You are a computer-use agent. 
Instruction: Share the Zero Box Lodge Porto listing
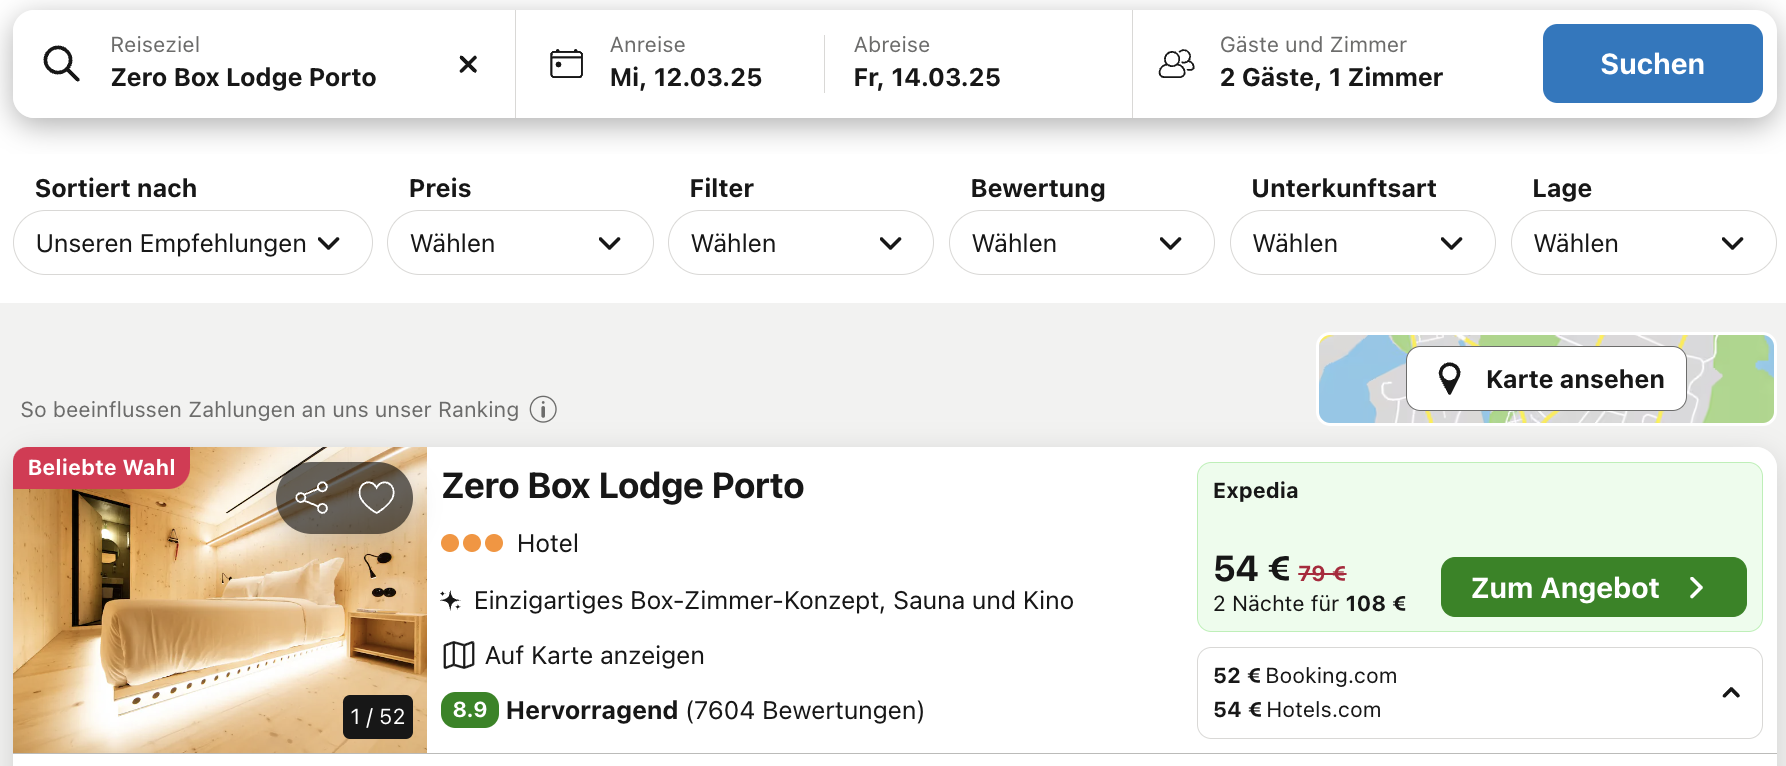click(x=312, y=497)
